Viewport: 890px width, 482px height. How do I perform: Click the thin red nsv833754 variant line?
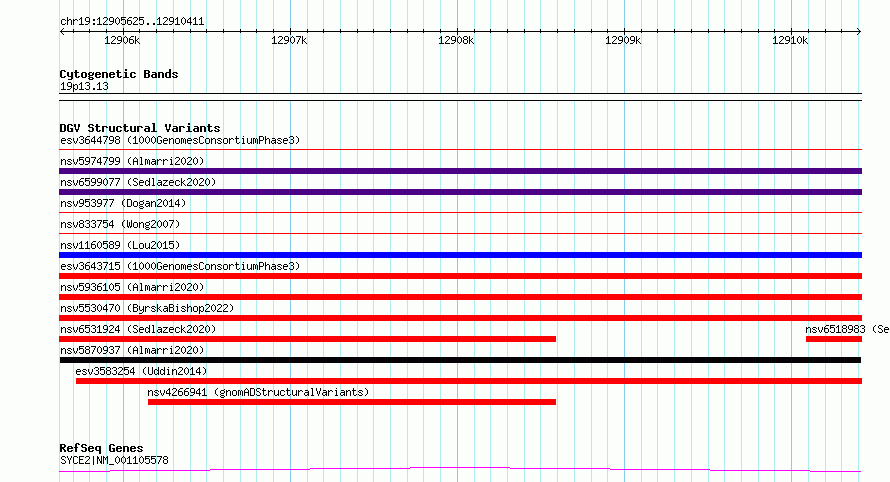(460, 233)
